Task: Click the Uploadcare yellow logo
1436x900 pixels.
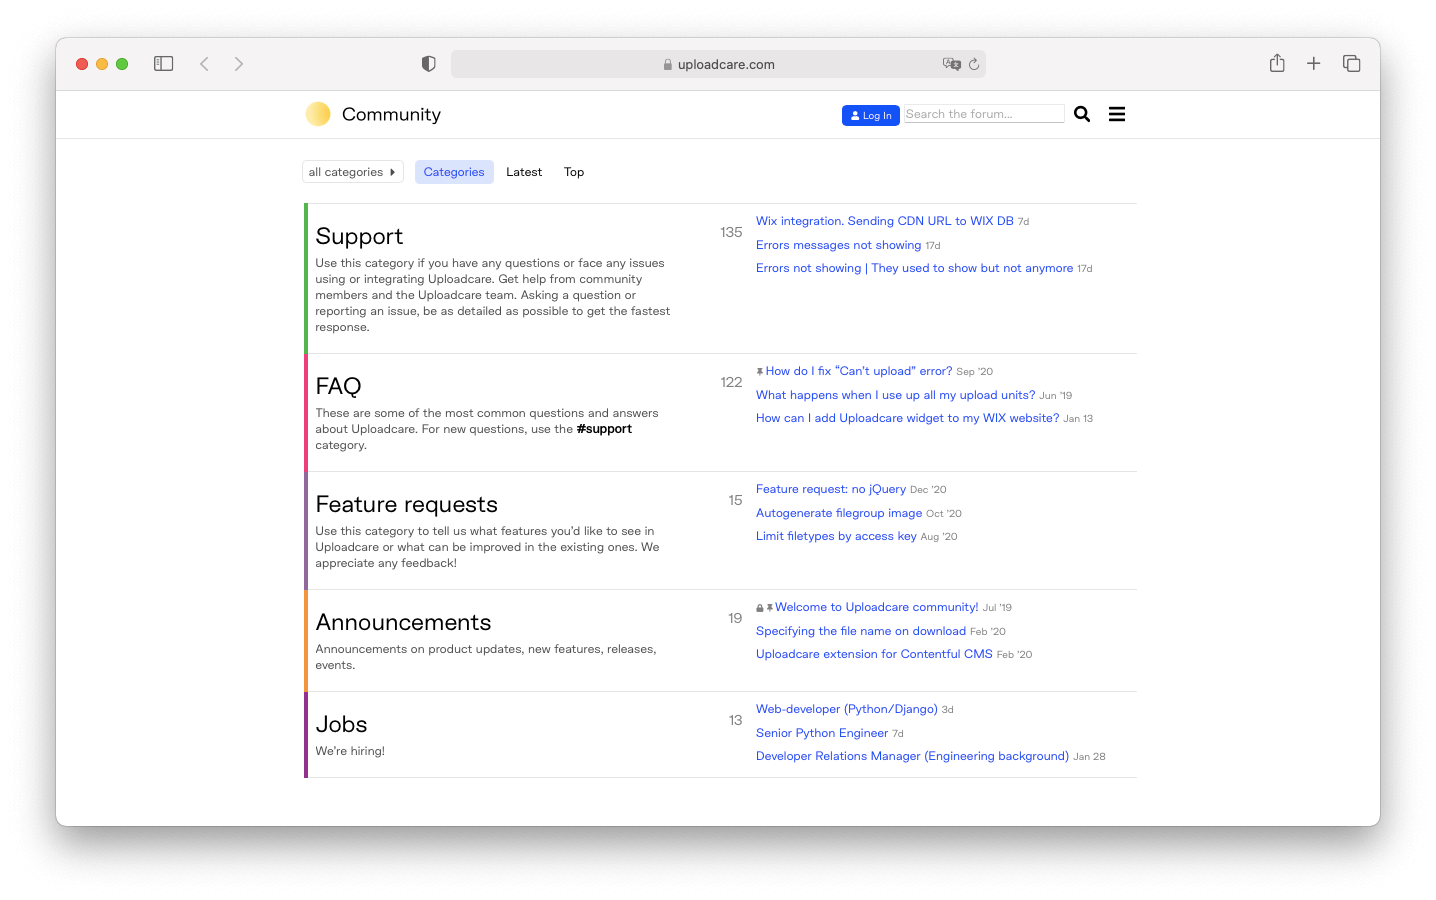Action: 318,114
